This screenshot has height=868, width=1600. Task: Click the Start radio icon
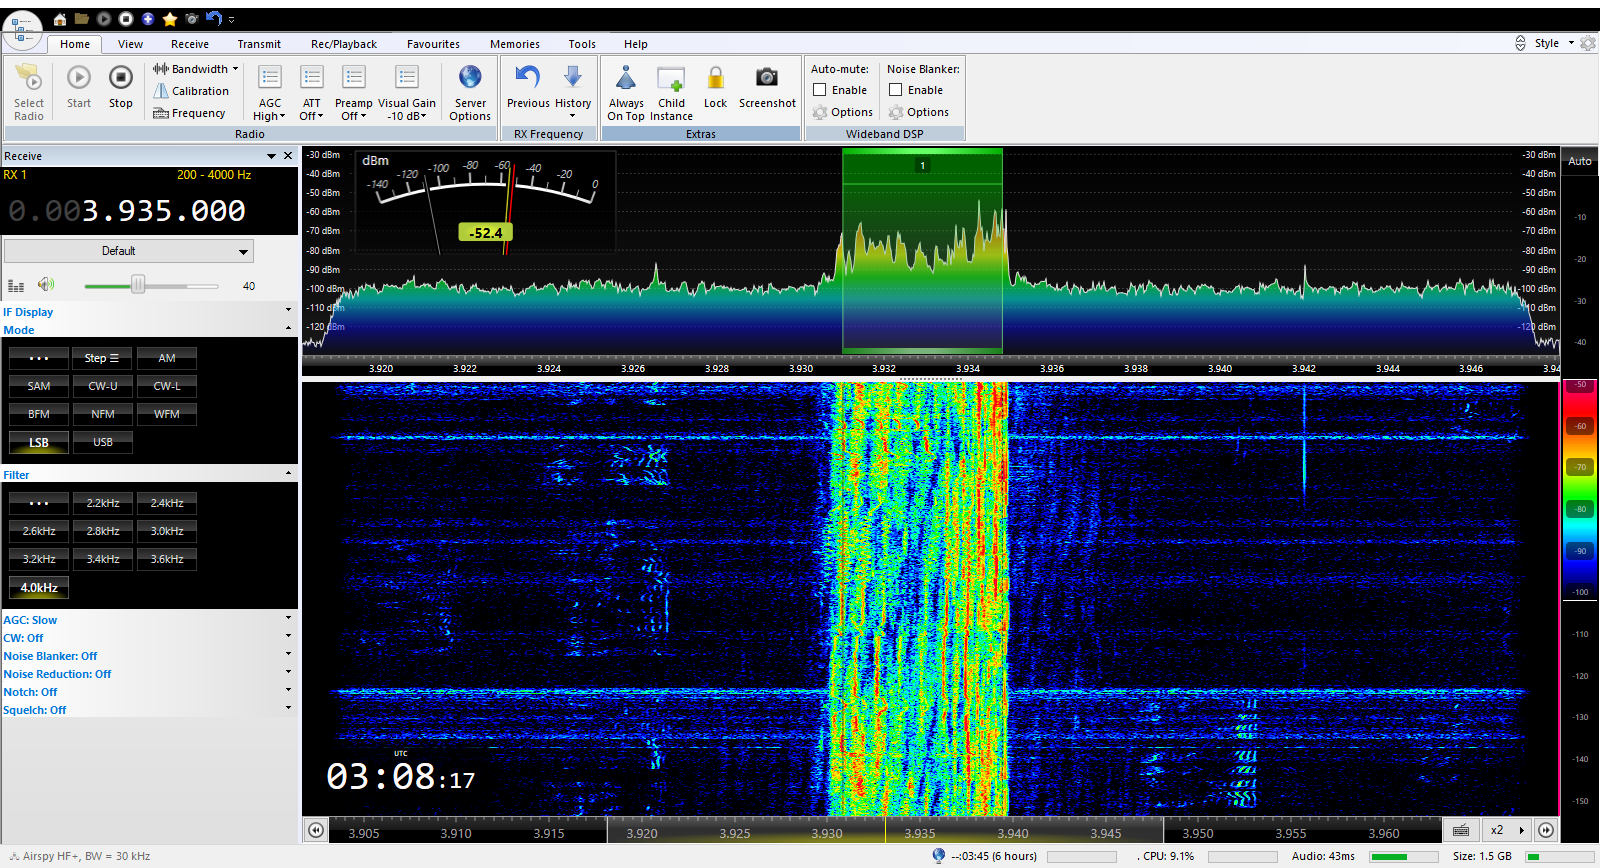point(79,78)
